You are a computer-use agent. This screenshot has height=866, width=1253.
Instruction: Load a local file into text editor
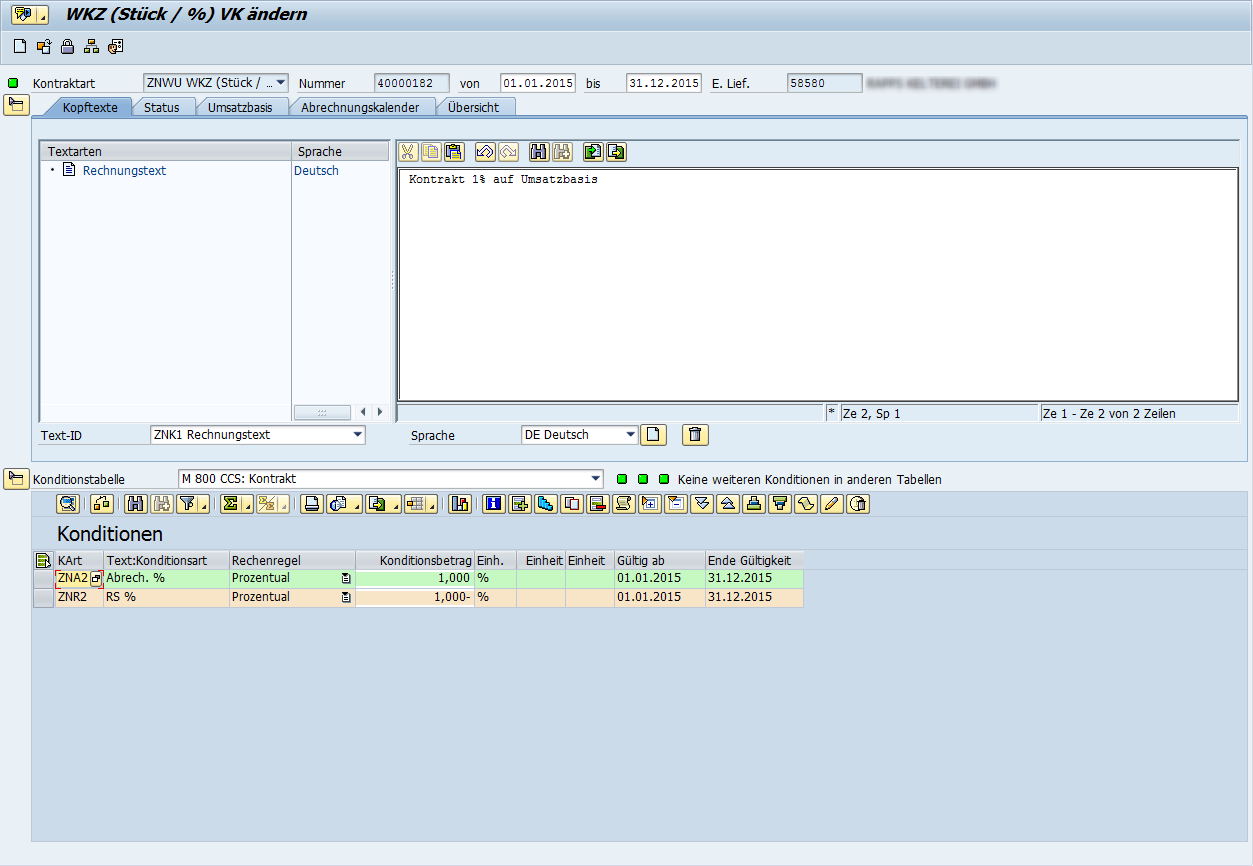tap(593, 152)
